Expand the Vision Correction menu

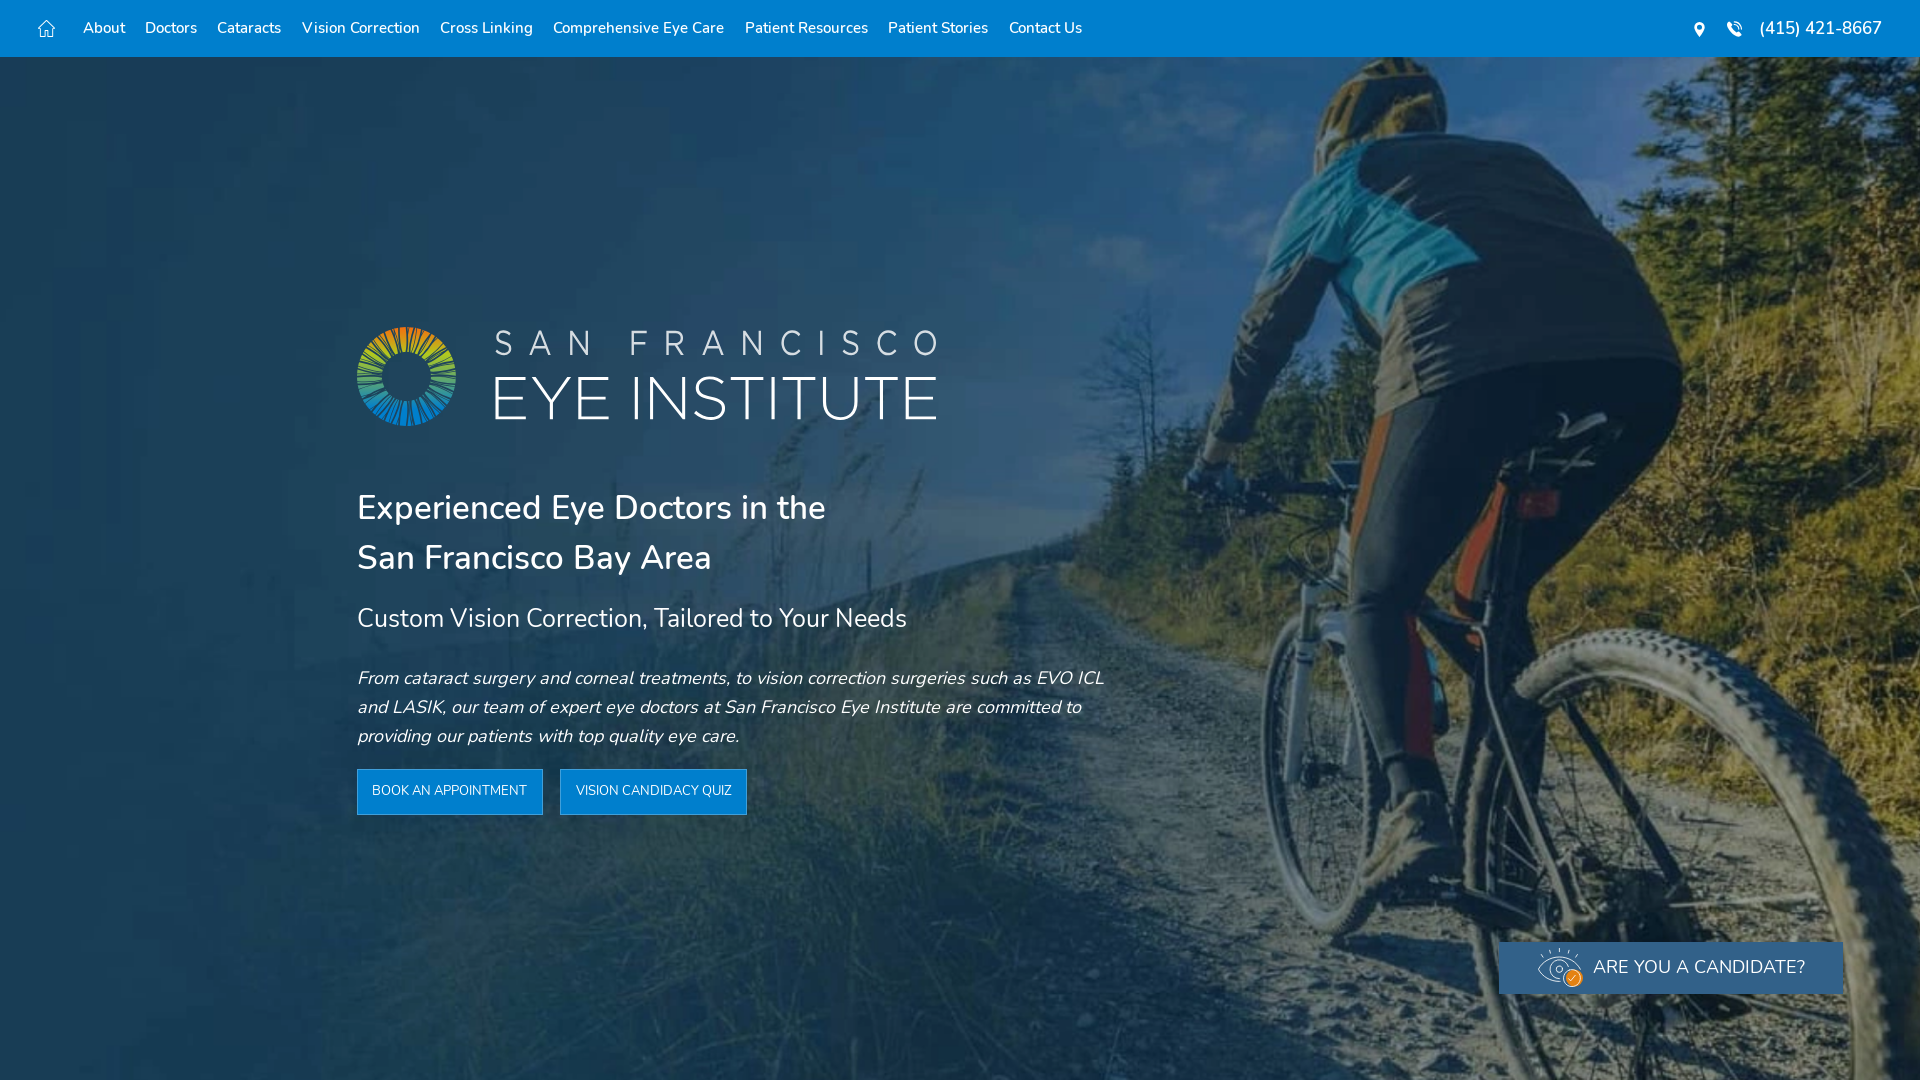click(361, 28)
